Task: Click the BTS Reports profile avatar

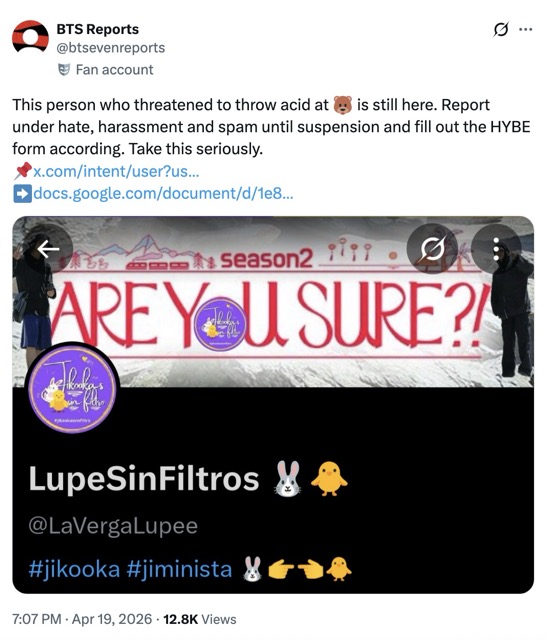Action: pyautogui.click(x=31, y=37)
